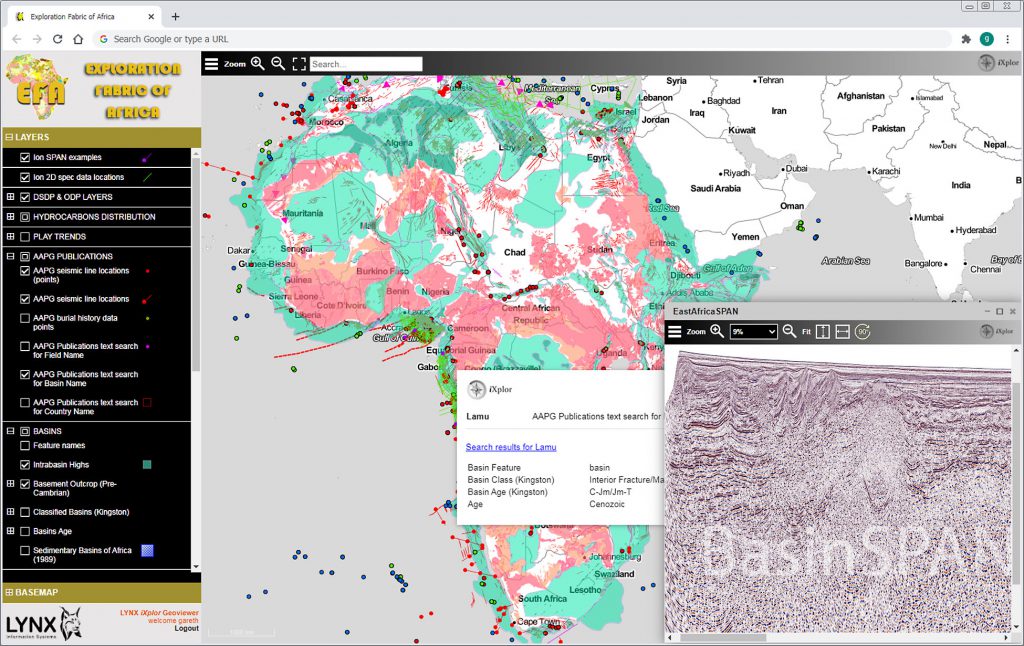
Task: Toggle Basement Outcrop (Pre-Cambrian) checkbox
Action: (x=25, y=484)
